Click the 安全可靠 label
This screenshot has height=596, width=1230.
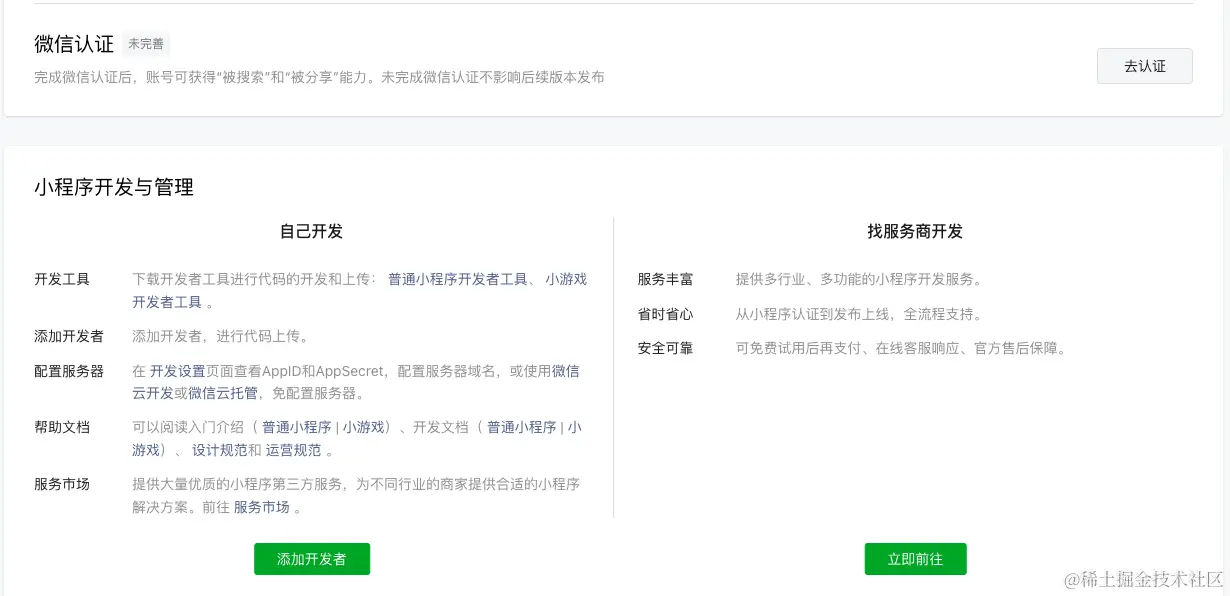point(666,349)
